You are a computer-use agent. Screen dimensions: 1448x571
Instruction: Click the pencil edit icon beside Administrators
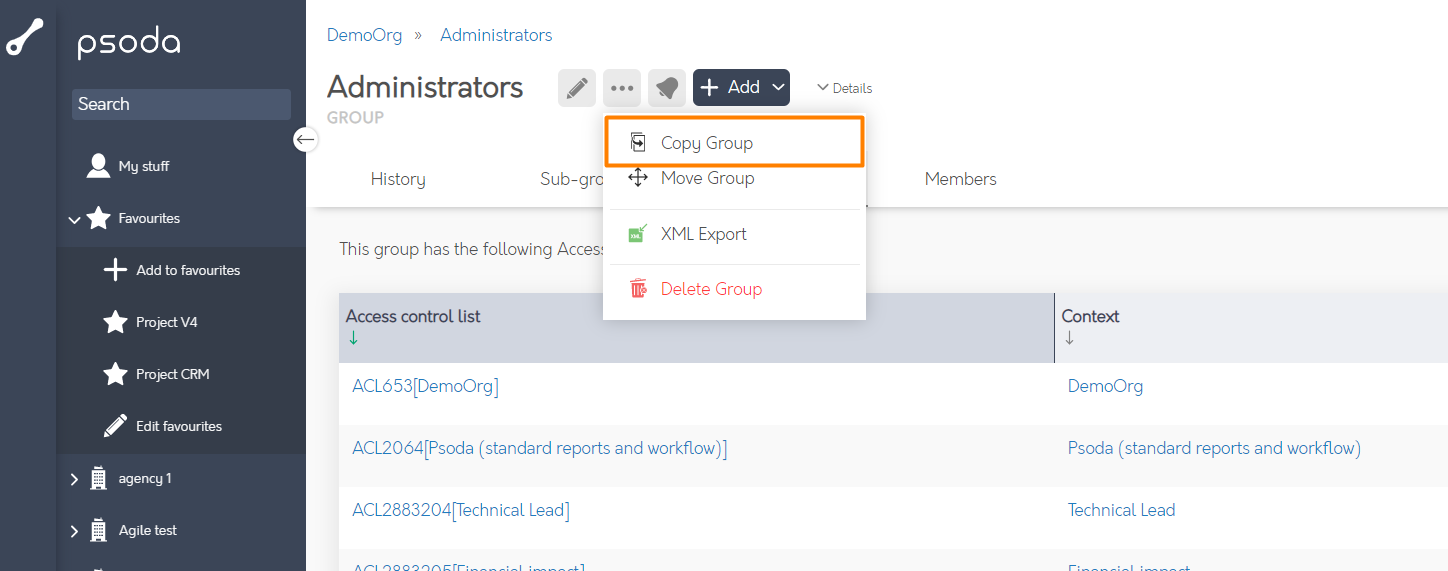pos(576,88)
